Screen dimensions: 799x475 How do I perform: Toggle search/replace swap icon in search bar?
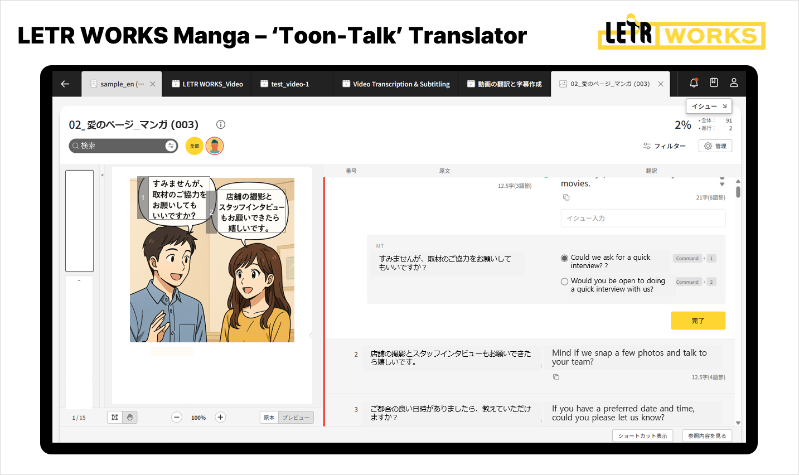click(171, 146)
